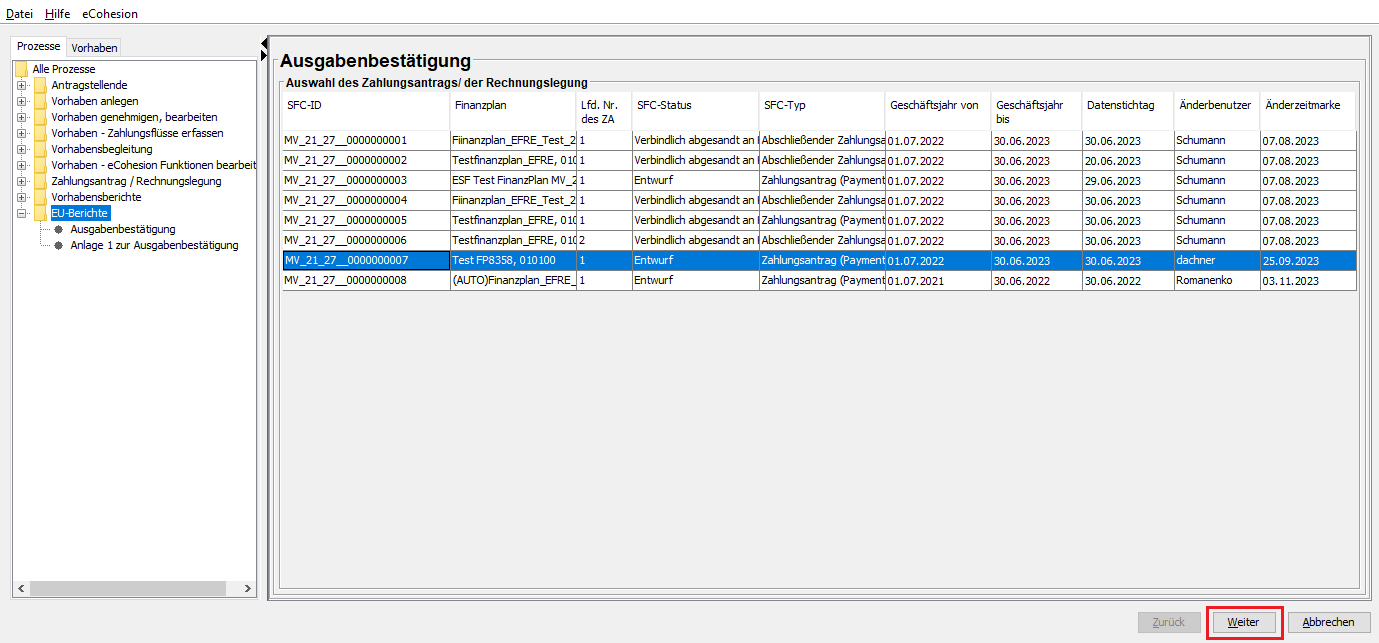
Task: Click gear icon beside Ausgabenbestätigung tree item
Action: click(59, 229)
